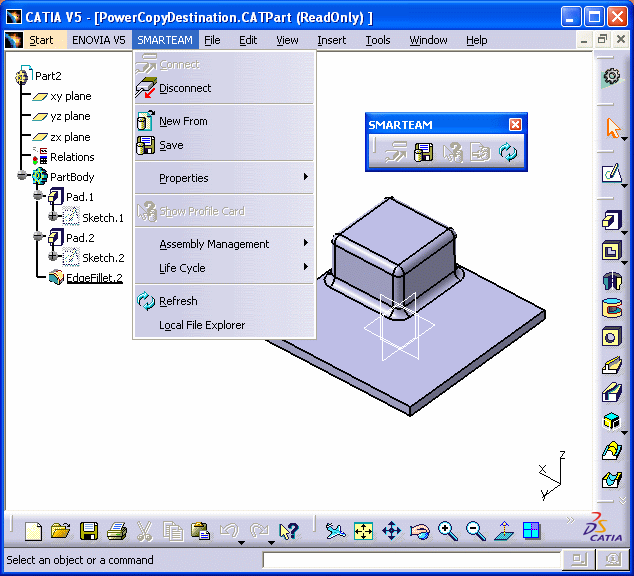Click the Zoom In magnifier icon
Viewport: 634px width, 576px height.
(x=447, y=531)
